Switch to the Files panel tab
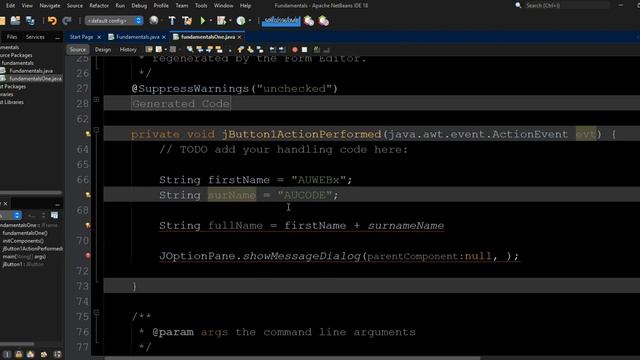 pyautogui.click(x=12, y=37)
